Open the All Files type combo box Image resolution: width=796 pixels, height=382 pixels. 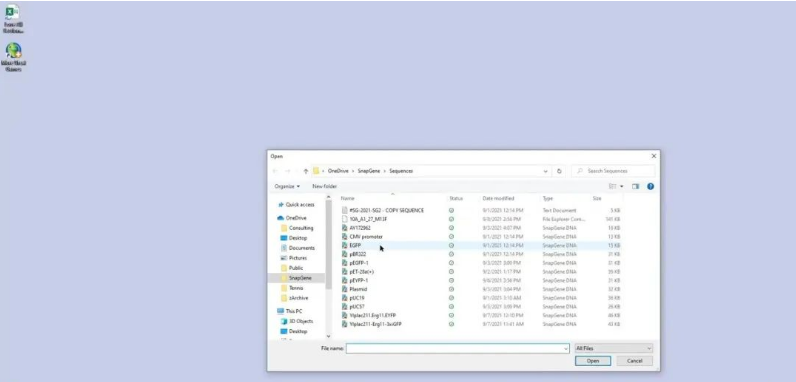(613, 348)
